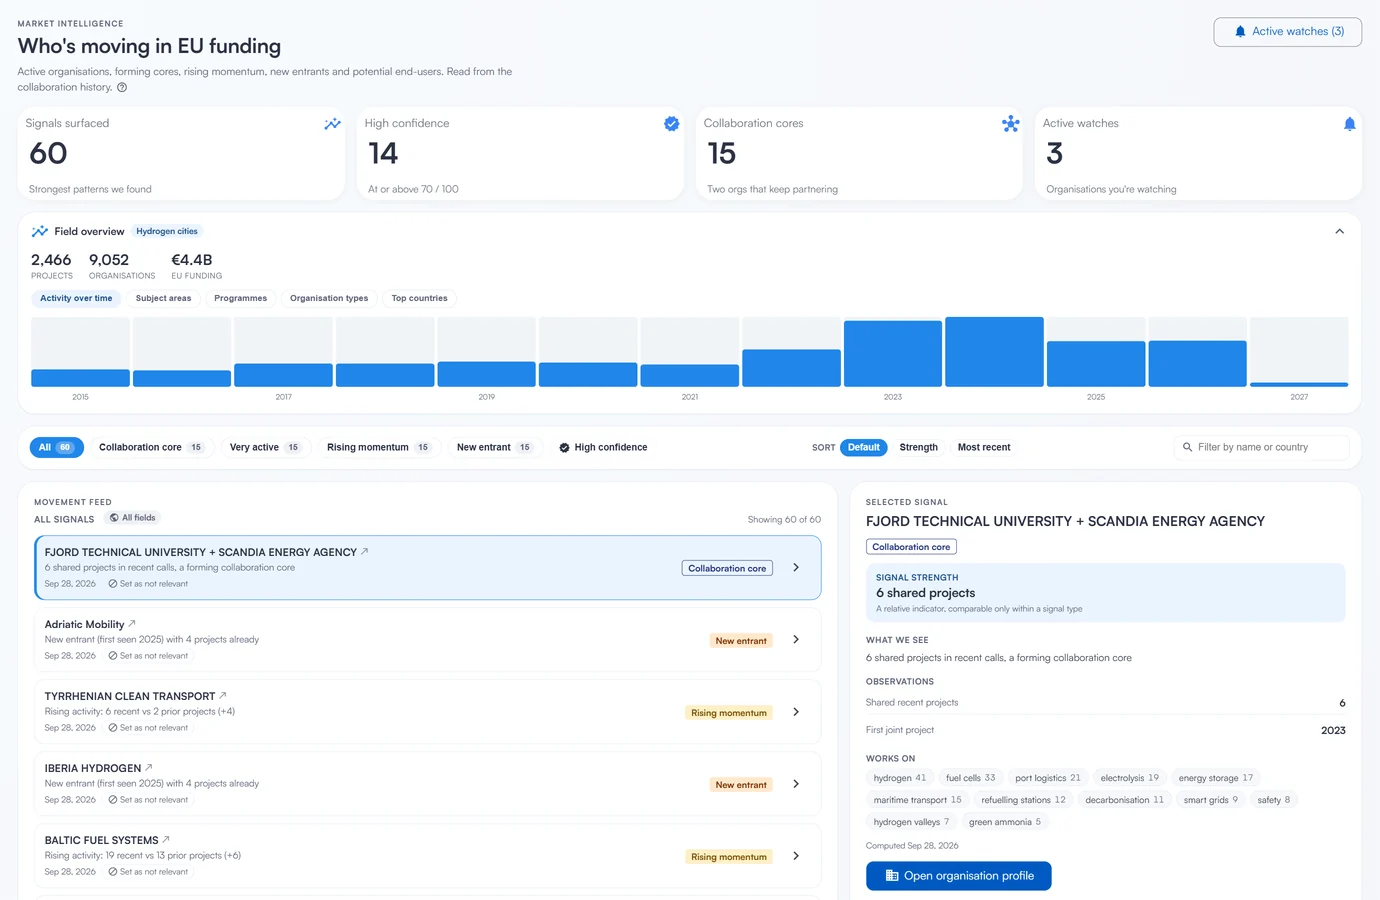Click the maritime transport 15 topic tag

(x=917, y=800)
